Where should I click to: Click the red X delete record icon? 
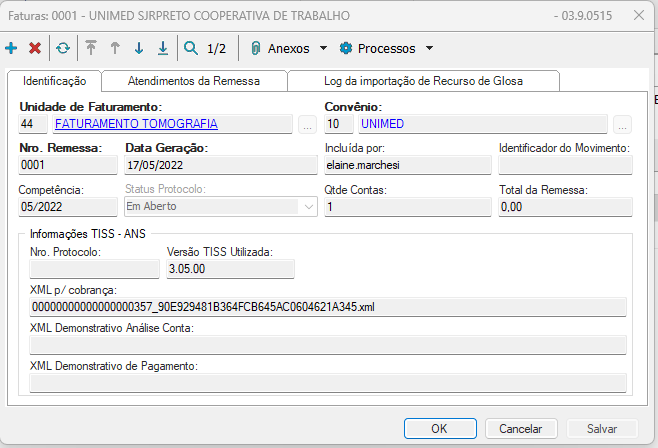(x=35, y=48)
